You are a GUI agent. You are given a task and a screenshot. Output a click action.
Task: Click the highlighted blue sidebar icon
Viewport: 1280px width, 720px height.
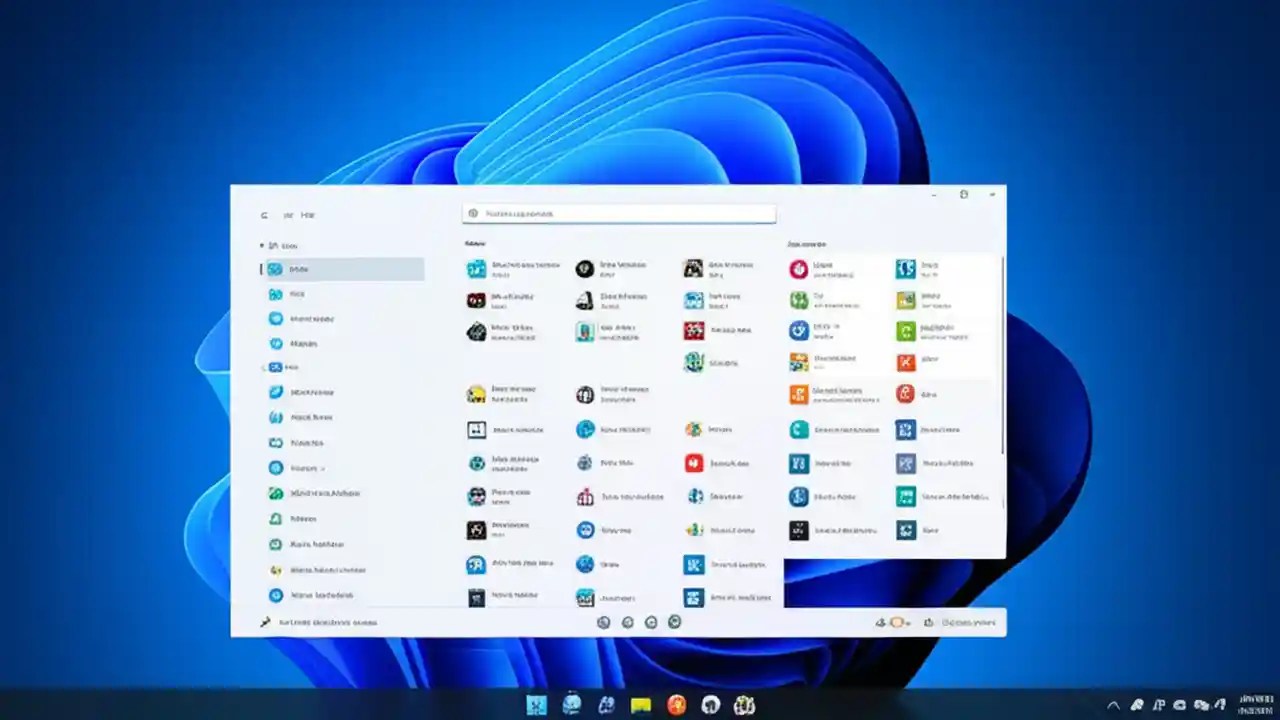(275, 268)
